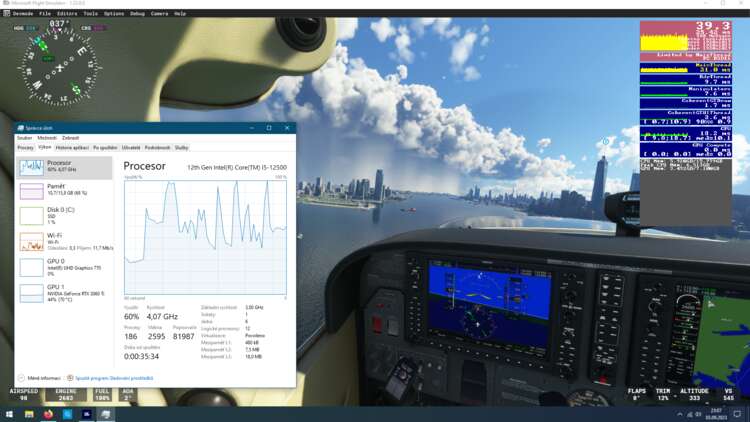This screenshot has width=750, height=422.
Task: Click the 60% CPU usage value
Action: point(132,317)
